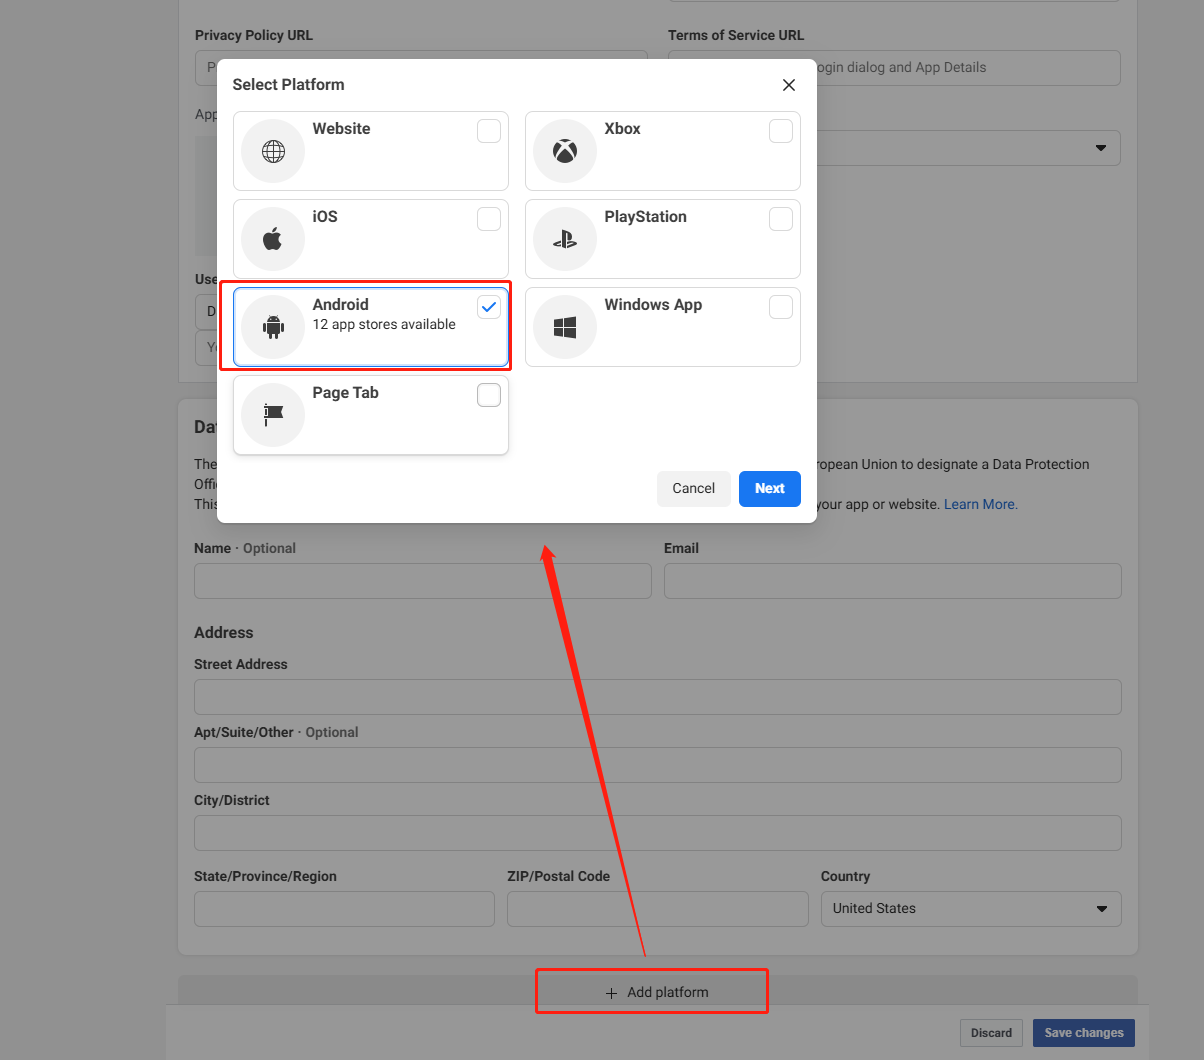Expand the dropdown below Terms of Service URL
Image resolution: width=1204 pixels, height=1060 pixels.
tap(1100, 148)
